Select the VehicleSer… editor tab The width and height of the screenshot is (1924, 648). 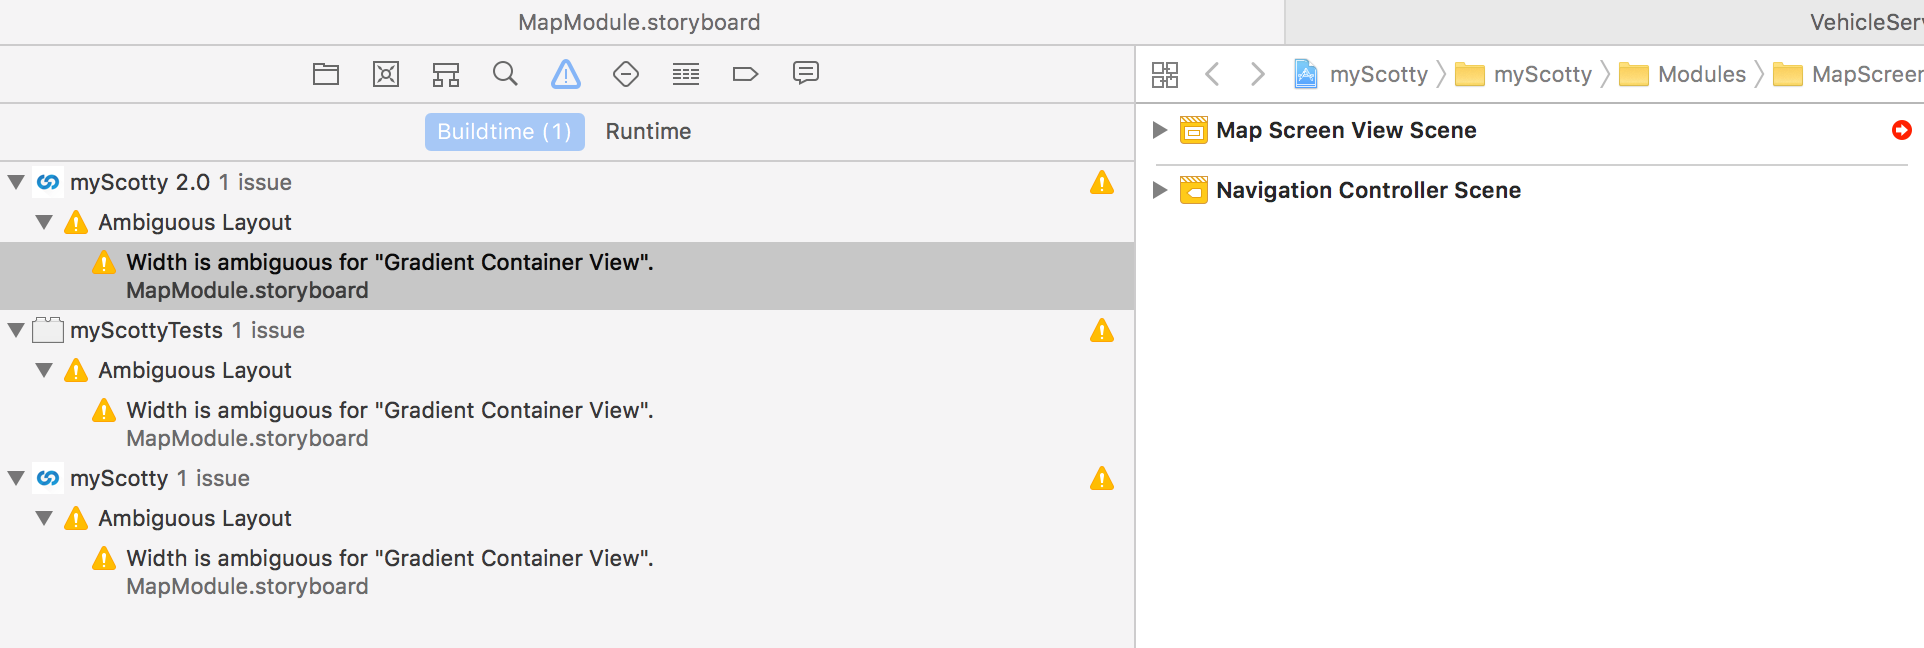tap(1605, 22)
